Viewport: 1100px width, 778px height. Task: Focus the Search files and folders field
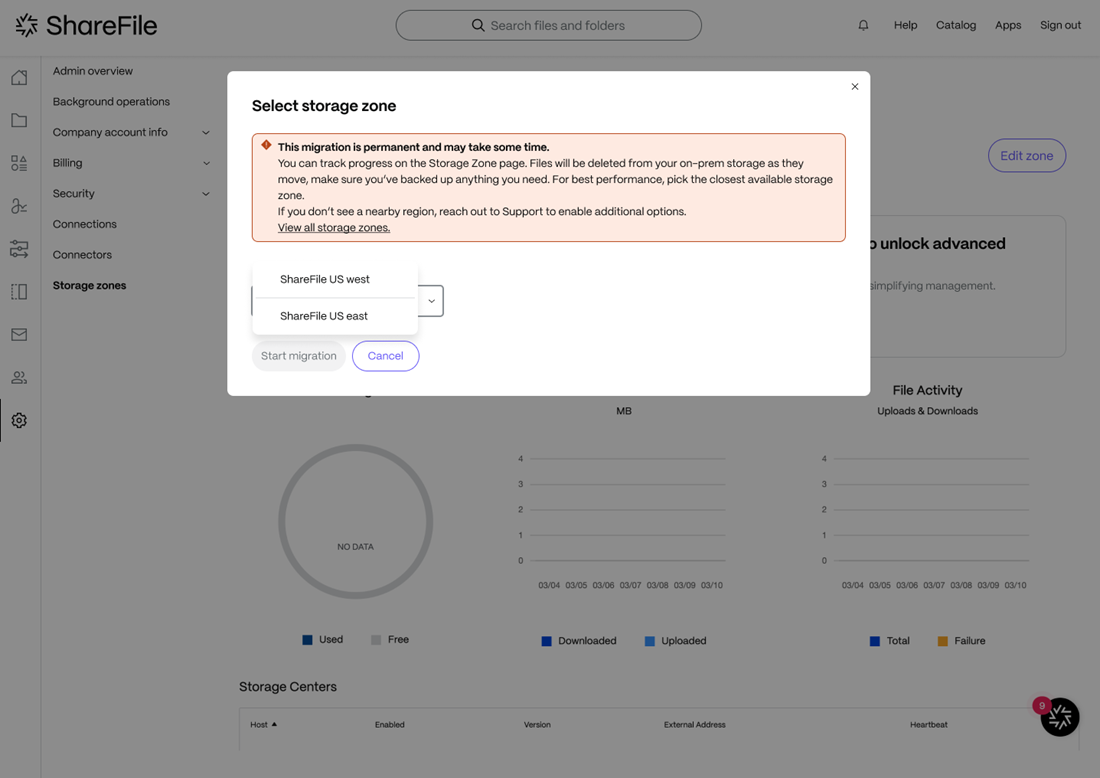tap(549, 25)
